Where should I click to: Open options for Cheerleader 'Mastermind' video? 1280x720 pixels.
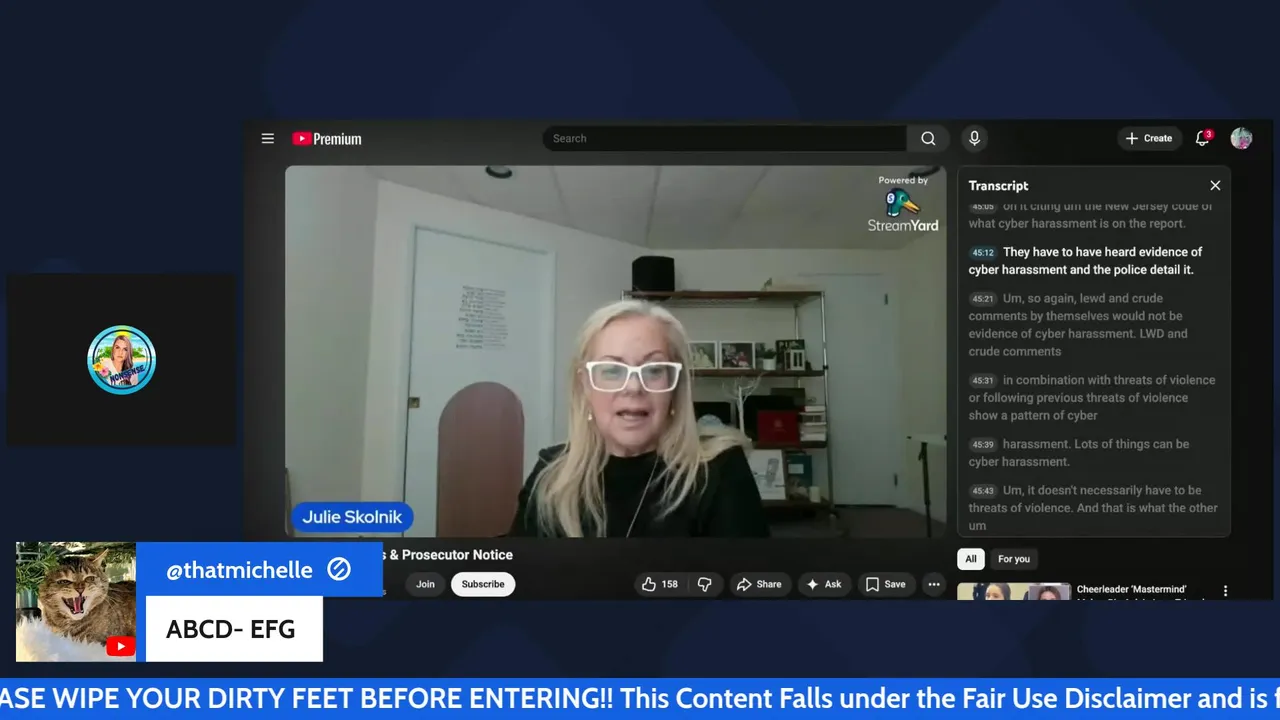tap(1225, 591)
